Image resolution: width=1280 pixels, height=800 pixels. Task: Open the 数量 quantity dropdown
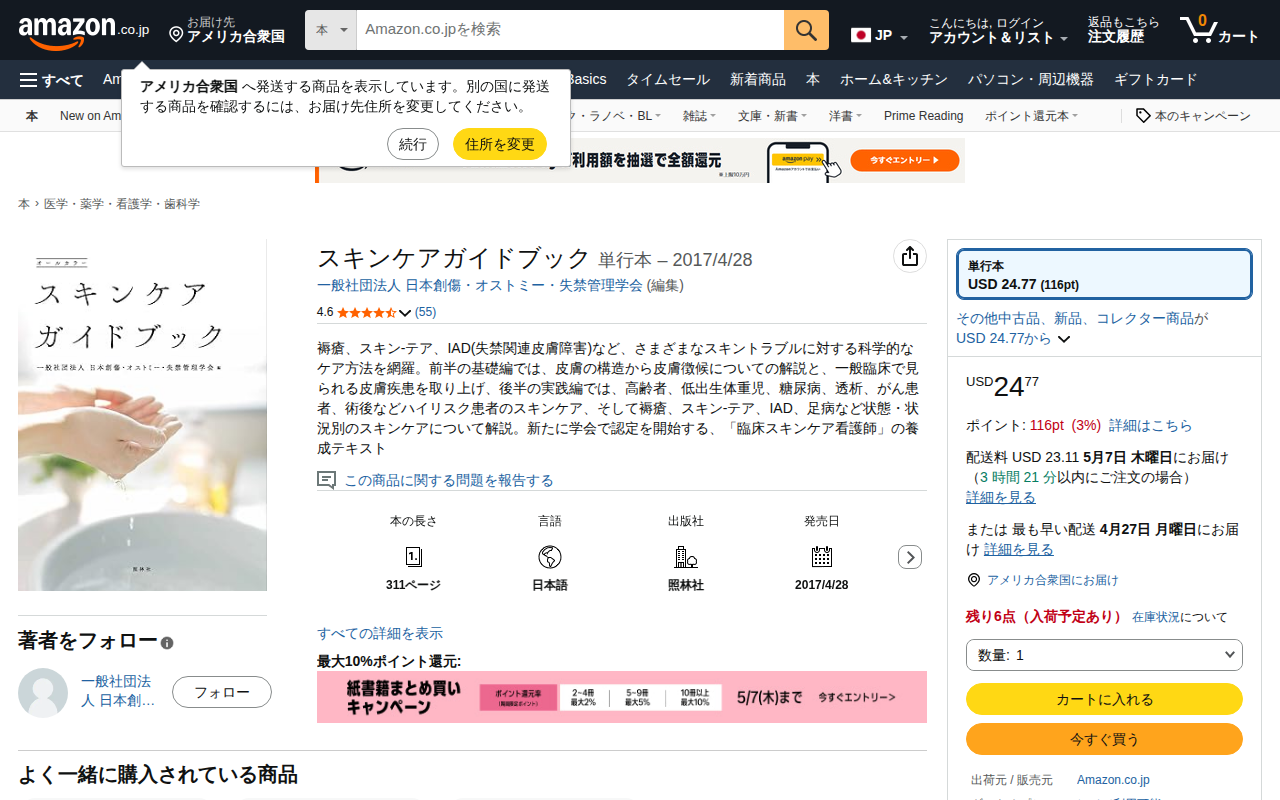(1104, 655)
